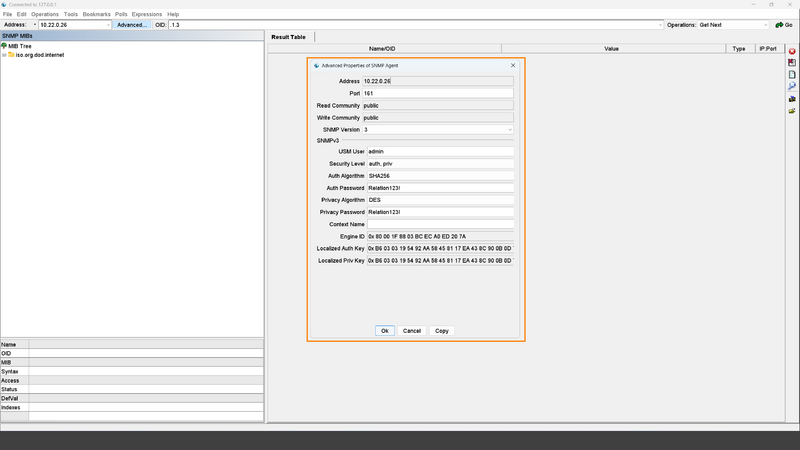The image size is (800, 450).
Task: Click the dialog Address field
Action: pyautogui.click(x=438, y=81)
